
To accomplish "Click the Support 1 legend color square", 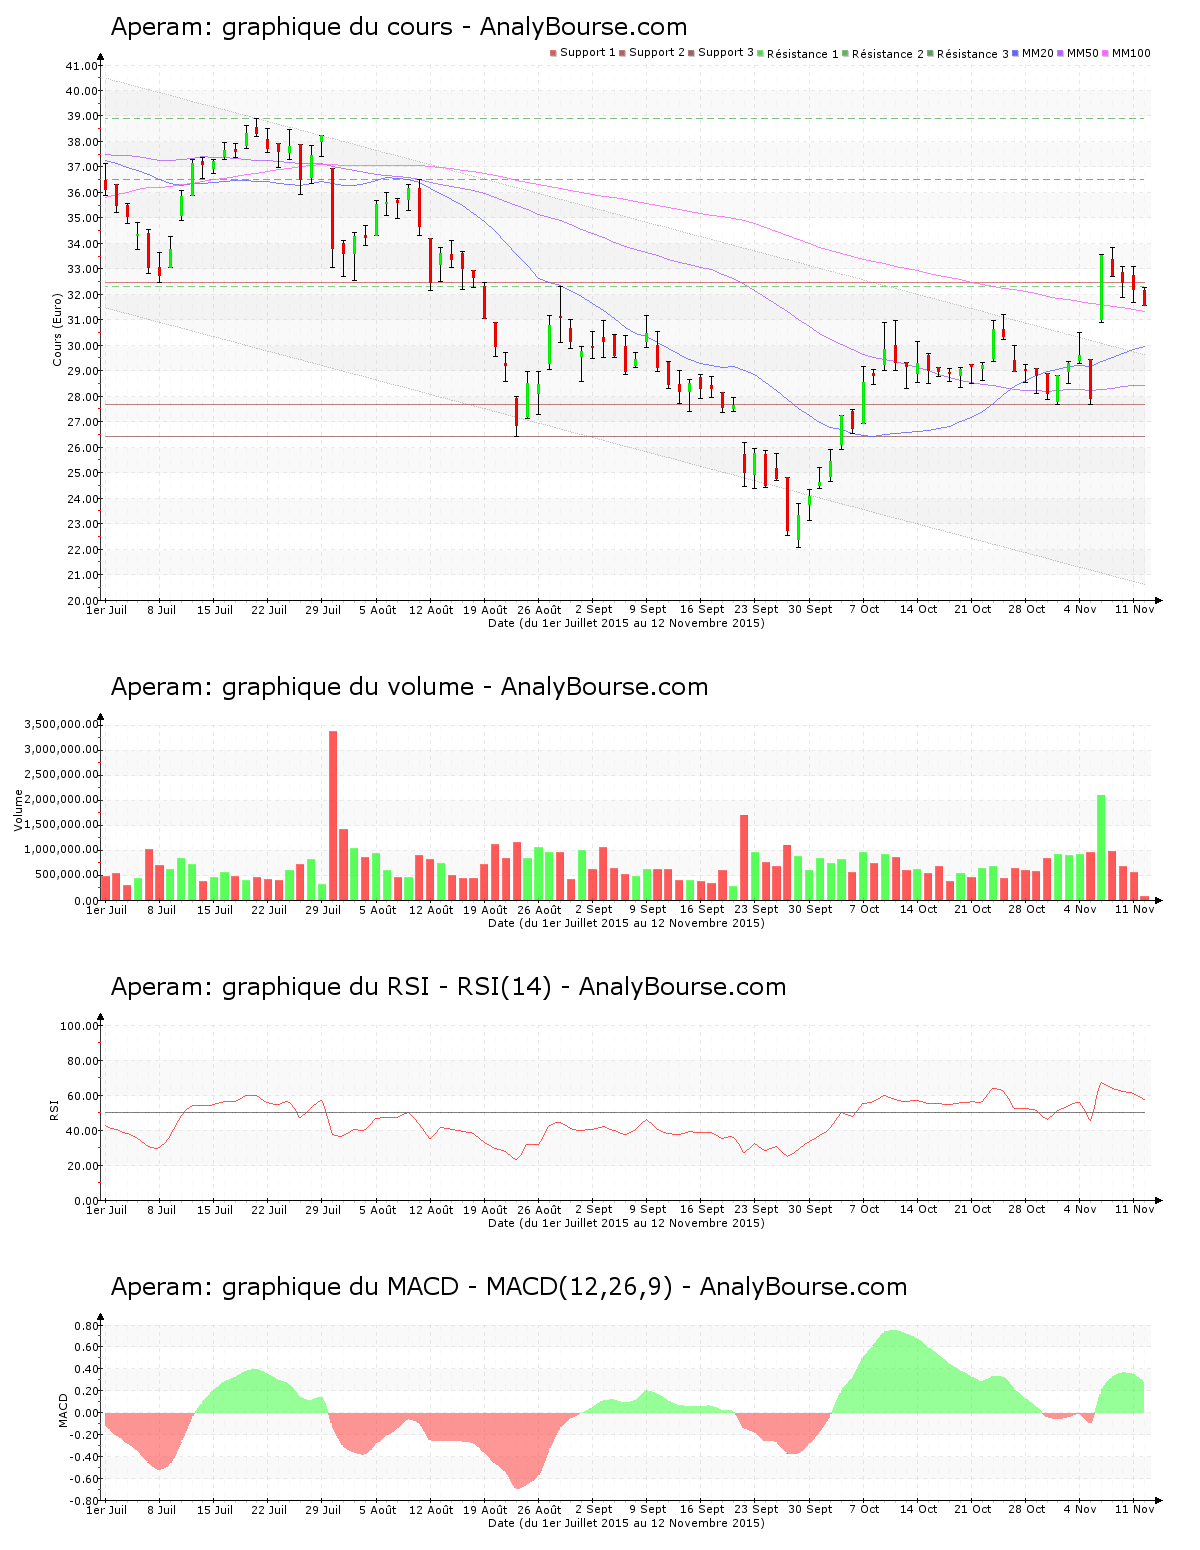I will click(x=553, y=53).
